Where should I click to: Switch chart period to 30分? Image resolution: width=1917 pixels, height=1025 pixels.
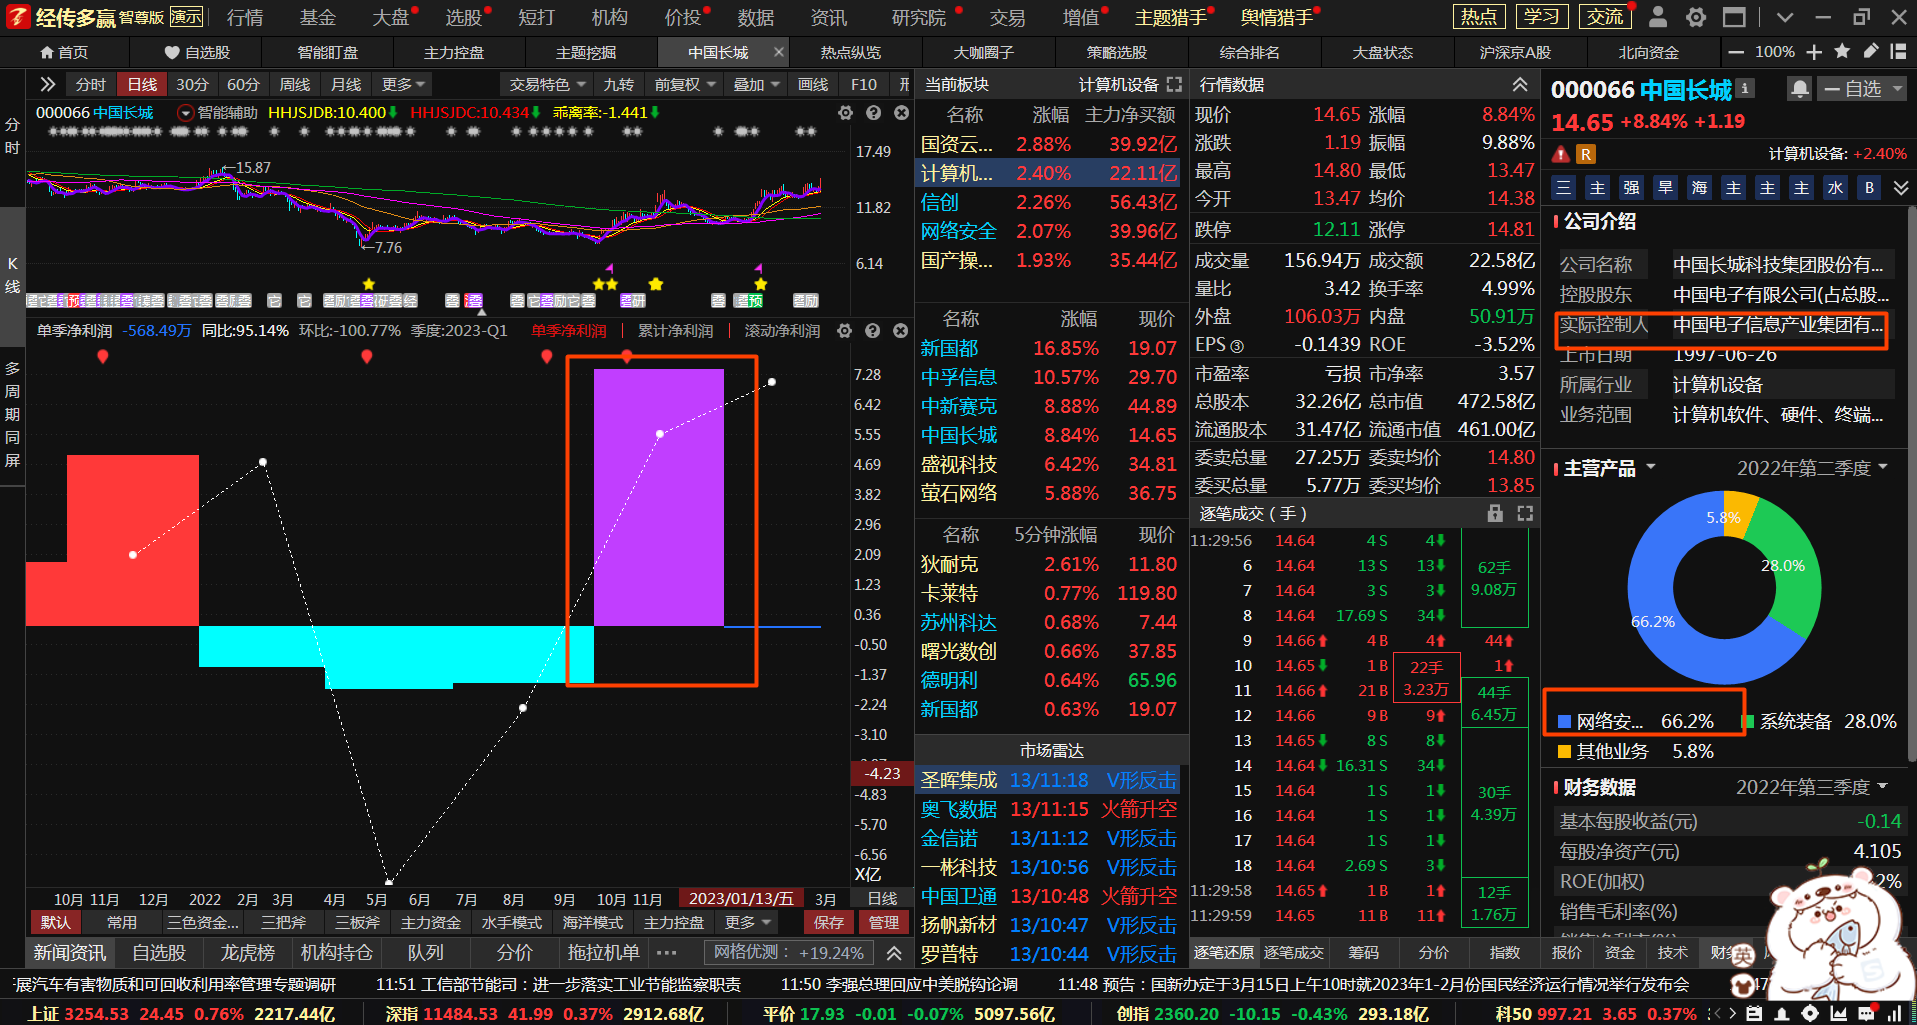point(192,85)
